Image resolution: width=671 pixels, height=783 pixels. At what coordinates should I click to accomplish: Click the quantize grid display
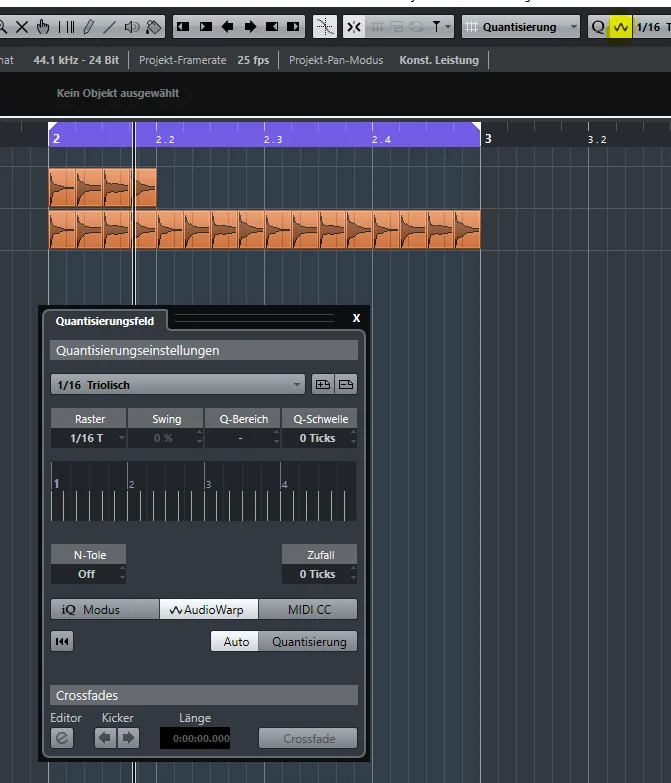pyautogui.click(x=204, y=491)
